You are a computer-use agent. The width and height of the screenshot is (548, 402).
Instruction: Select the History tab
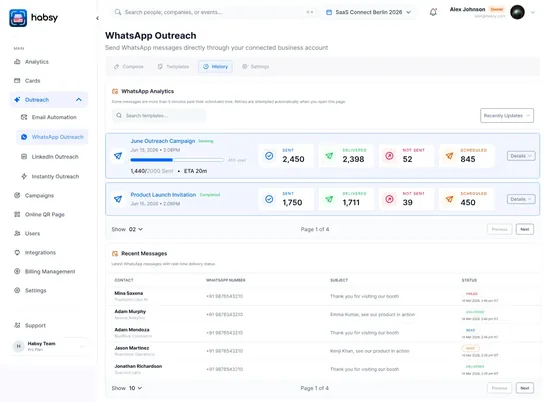point(216,66)
